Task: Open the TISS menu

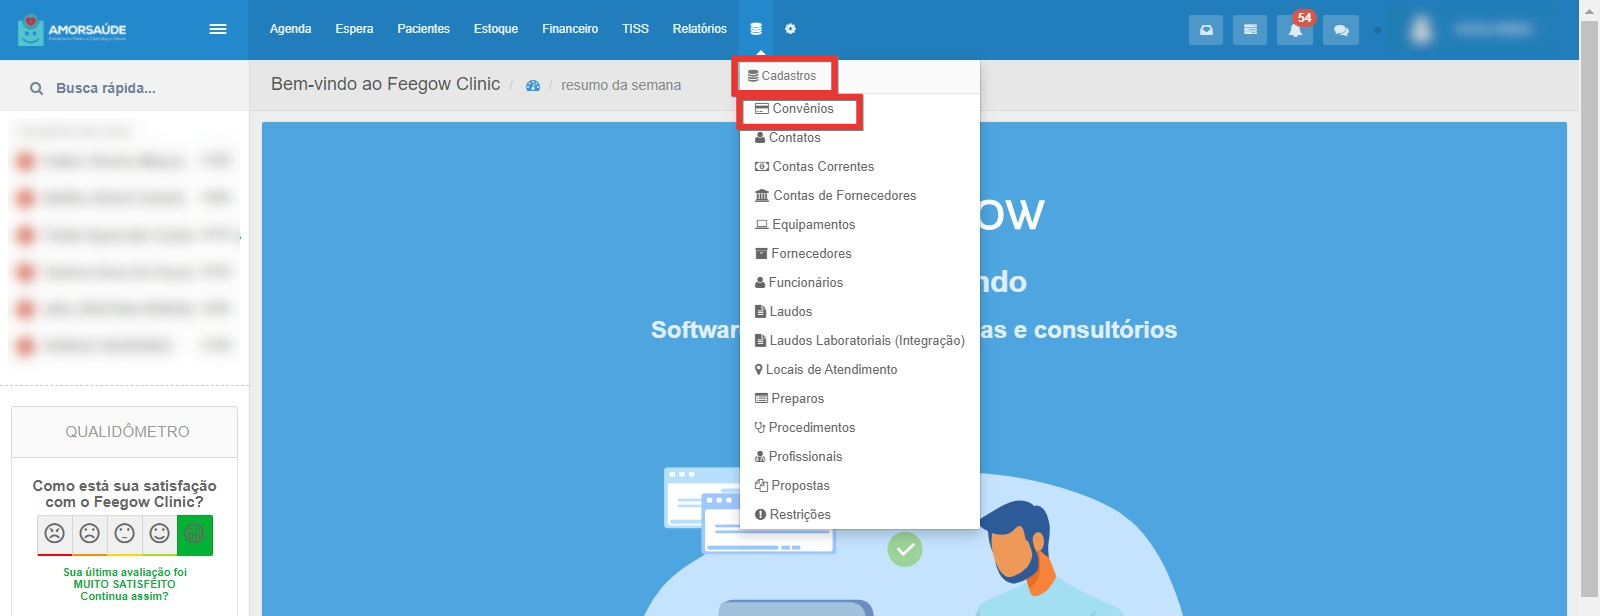Action: 635,29
